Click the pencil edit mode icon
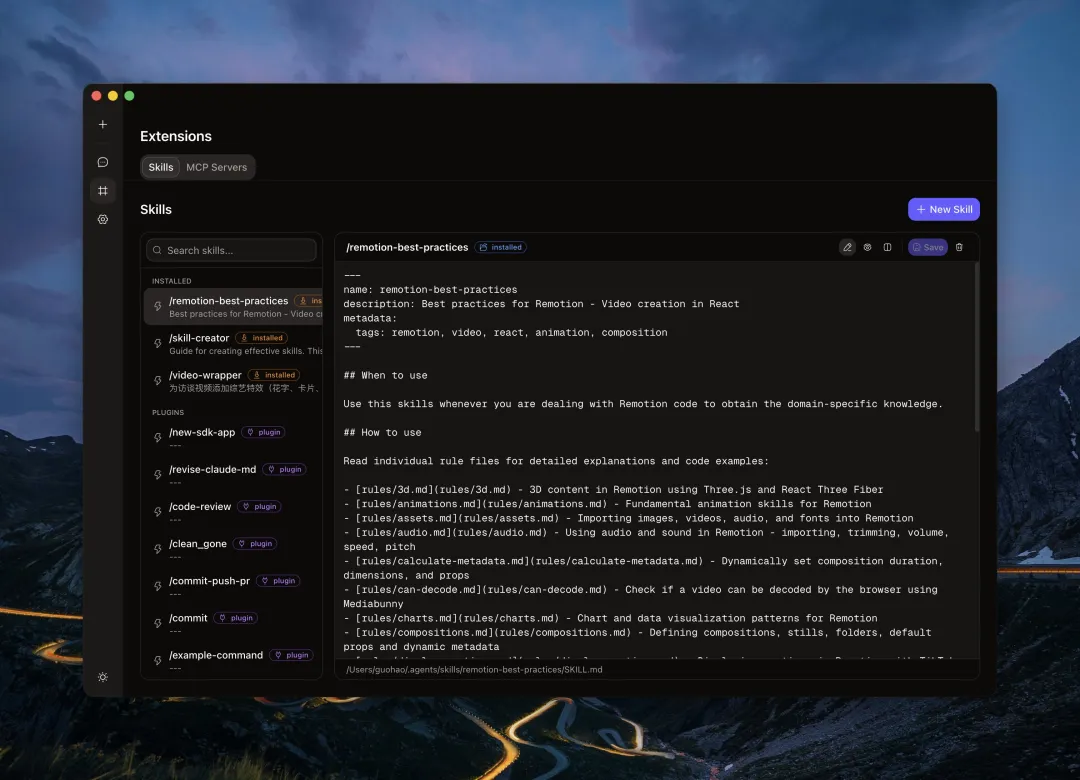Viewport: 1080px width, 780px height. pos(847,247)
